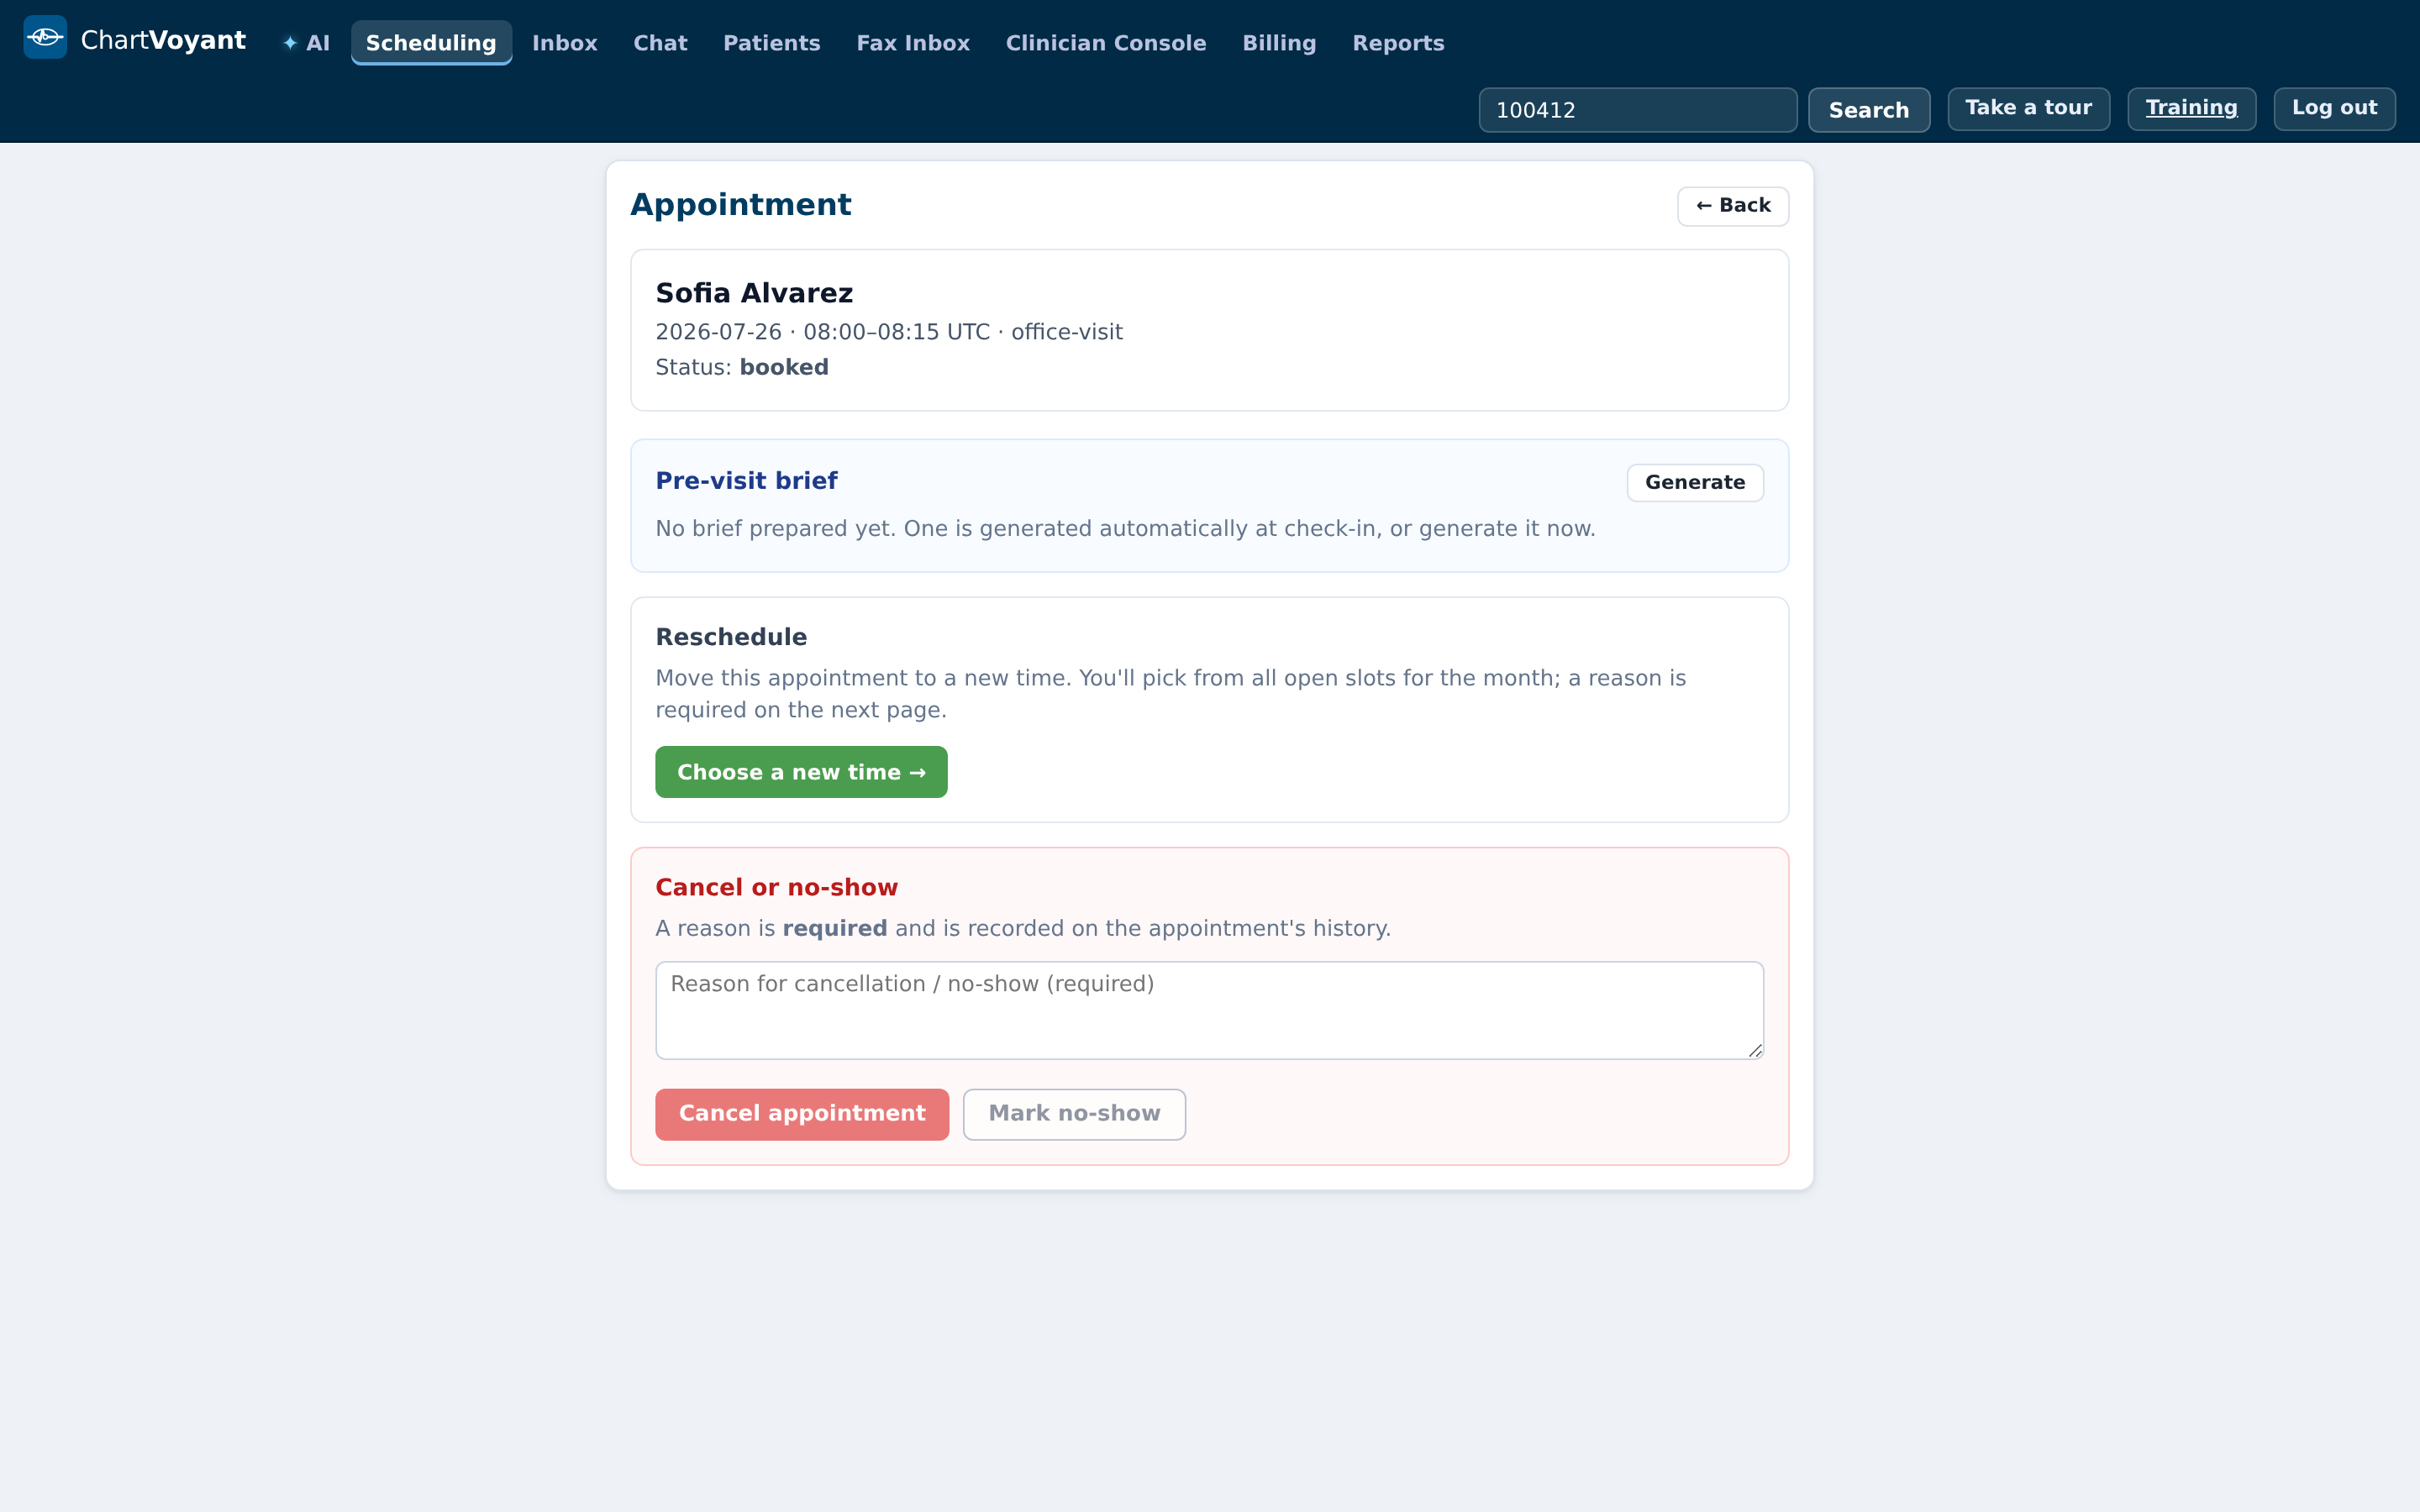Open the Fax Inbox tab
2420x1512 pixels.
(913, 43)
